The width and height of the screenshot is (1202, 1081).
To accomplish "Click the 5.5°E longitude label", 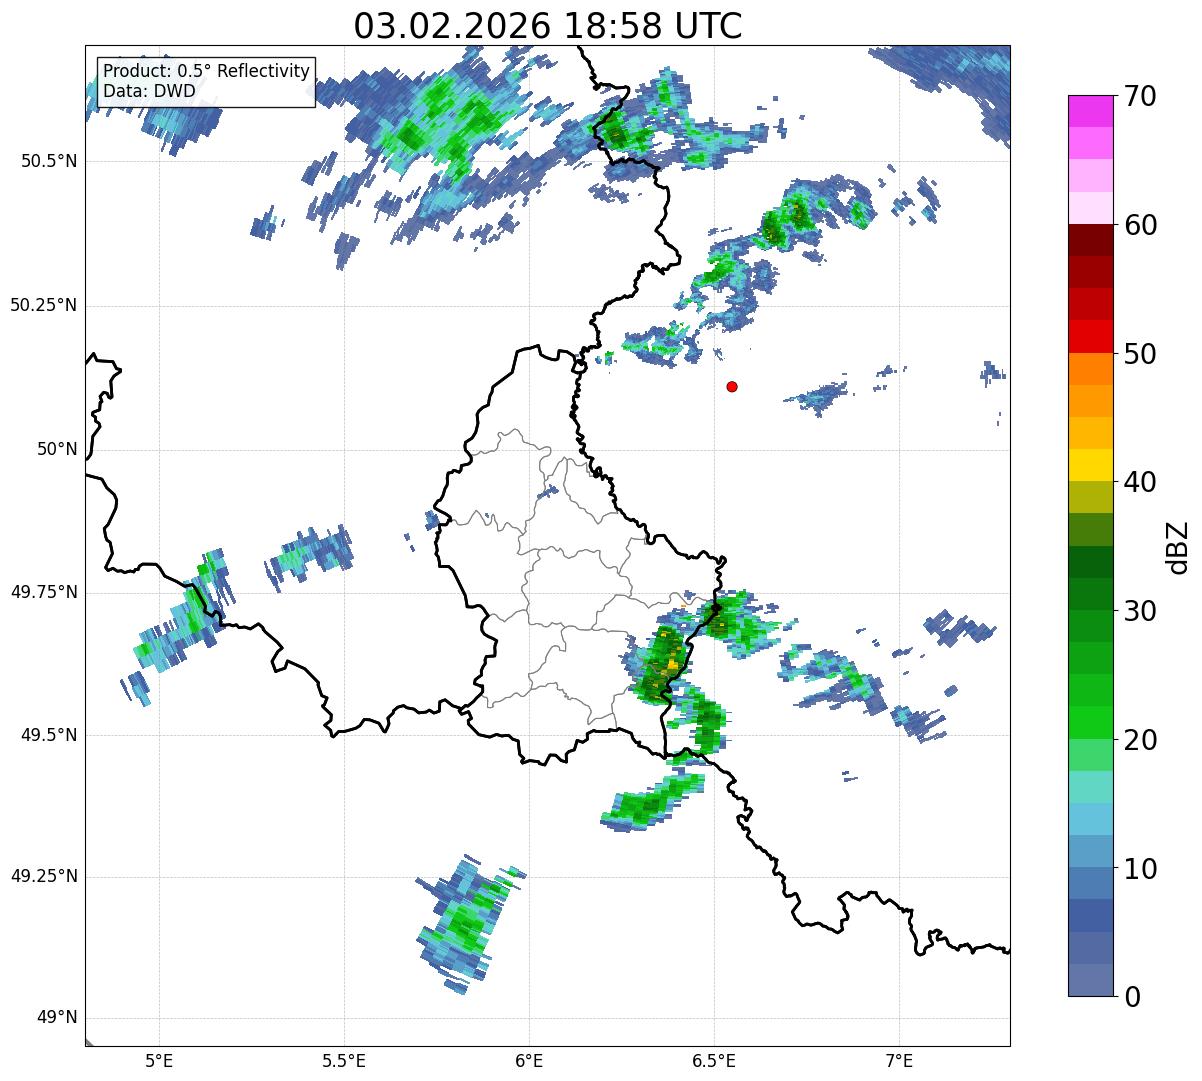I will pyautogui.click(x=344, y=1060).
